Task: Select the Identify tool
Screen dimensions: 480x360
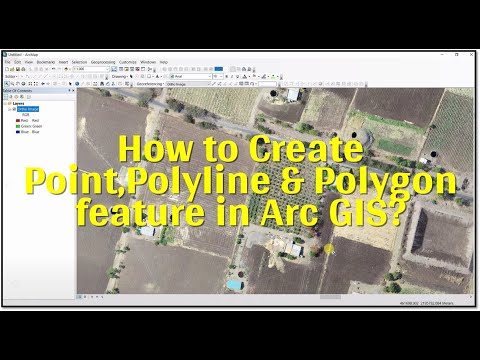Action: click(x=77, y=84)
